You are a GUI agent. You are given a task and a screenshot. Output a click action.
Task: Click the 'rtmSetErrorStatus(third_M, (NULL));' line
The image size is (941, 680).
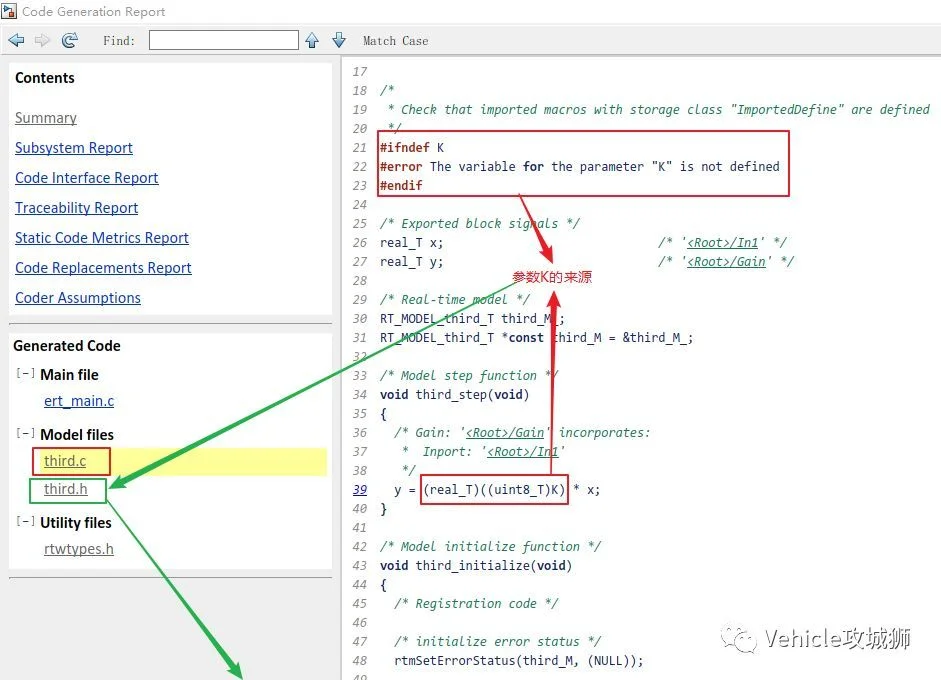(519, 661)
